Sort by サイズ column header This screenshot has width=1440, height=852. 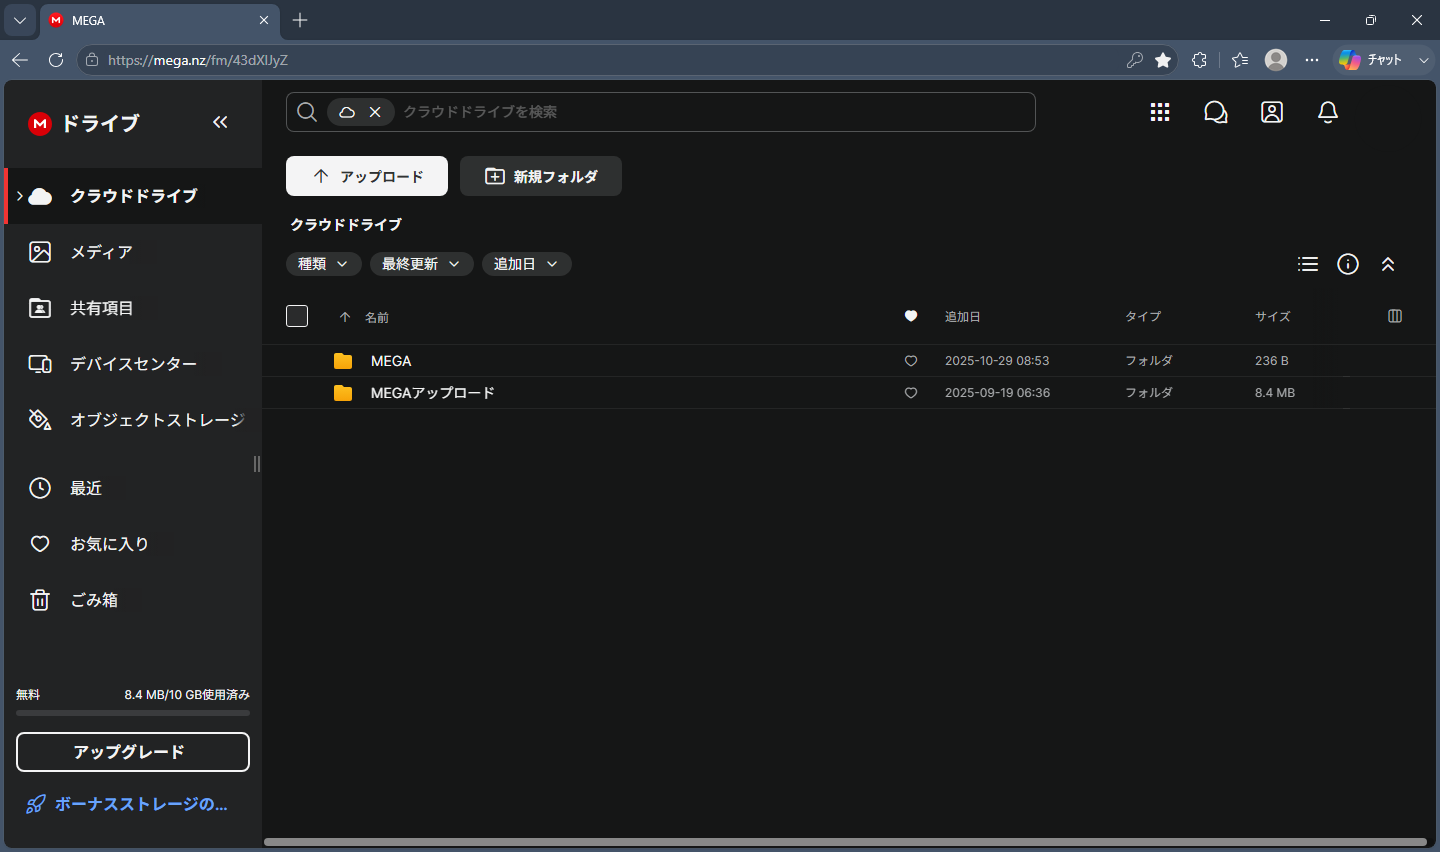click(x=1273, y=317)
